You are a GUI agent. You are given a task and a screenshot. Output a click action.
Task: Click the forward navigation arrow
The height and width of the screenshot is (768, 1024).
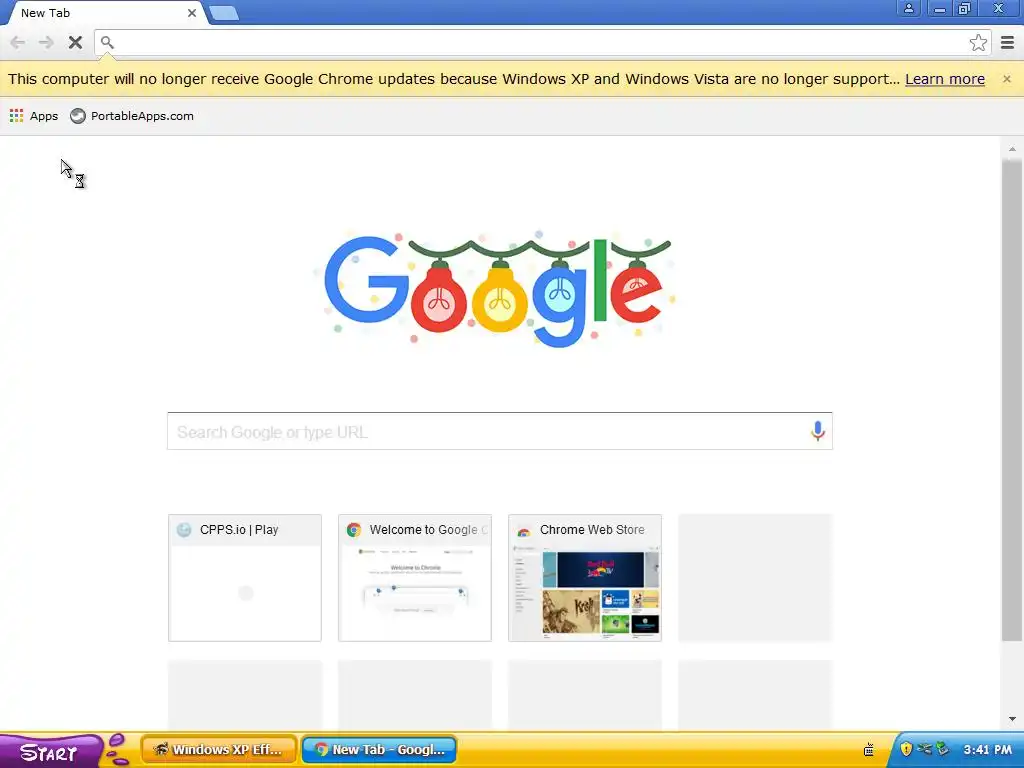click(46, 42)
